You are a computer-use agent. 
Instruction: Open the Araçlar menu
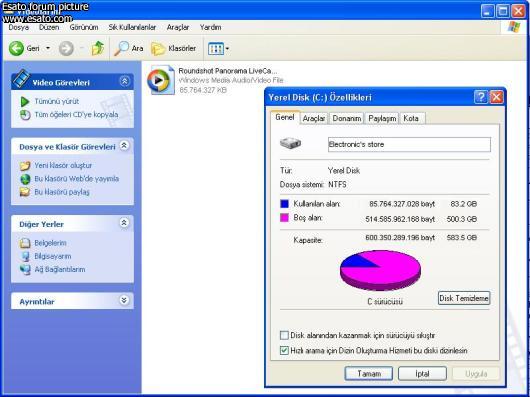pyautogui.click(x=178, y=27)
